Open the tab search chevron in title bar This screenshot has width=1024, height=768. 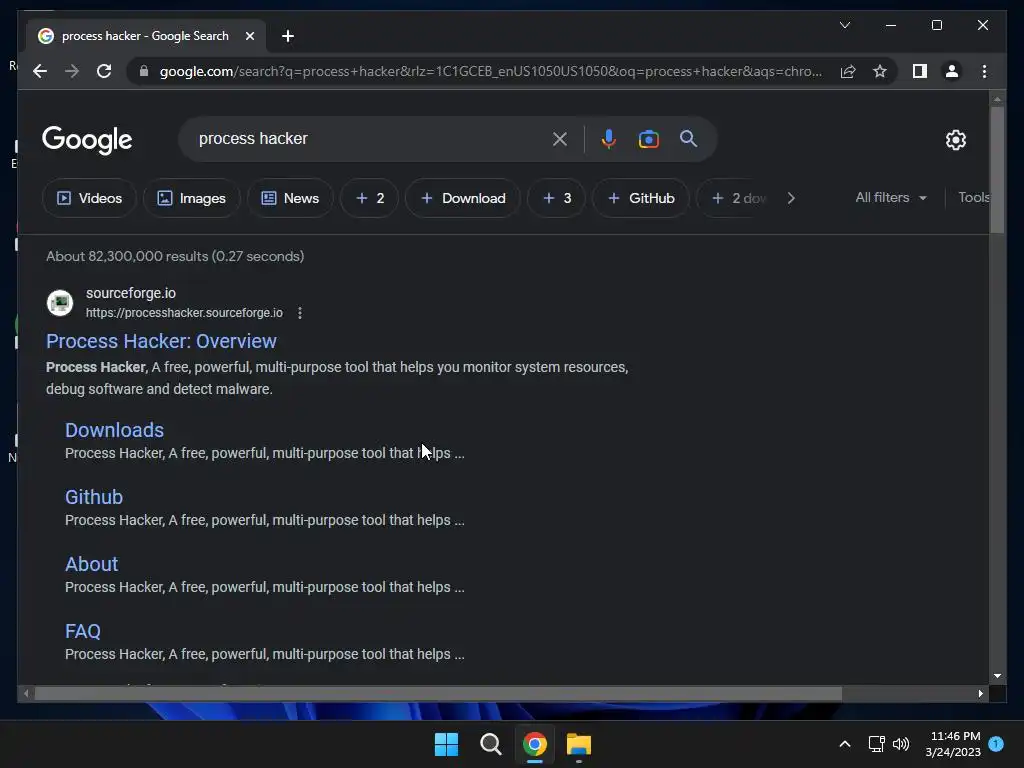point(844,25)
